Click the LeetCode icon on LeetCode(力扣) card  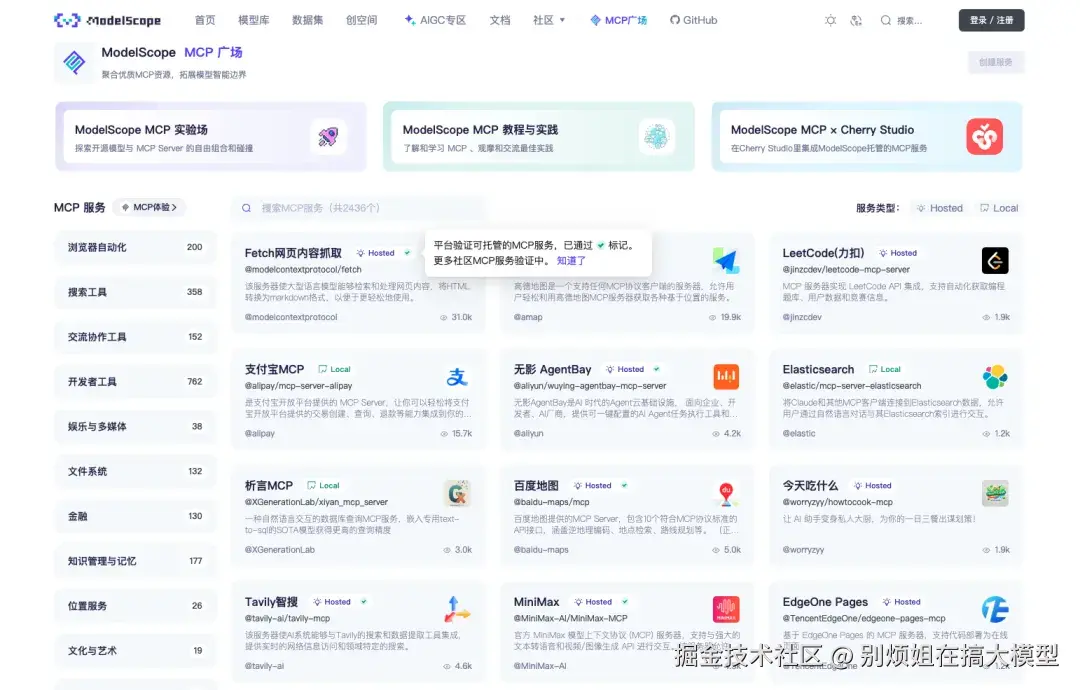coord(995,260)
